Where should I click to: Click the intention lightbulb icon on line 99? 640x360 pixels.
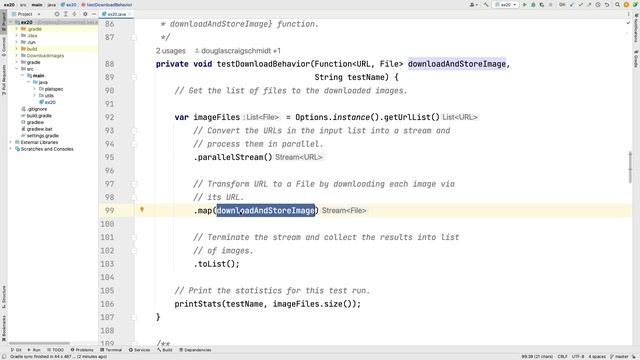tap(142, 210)
